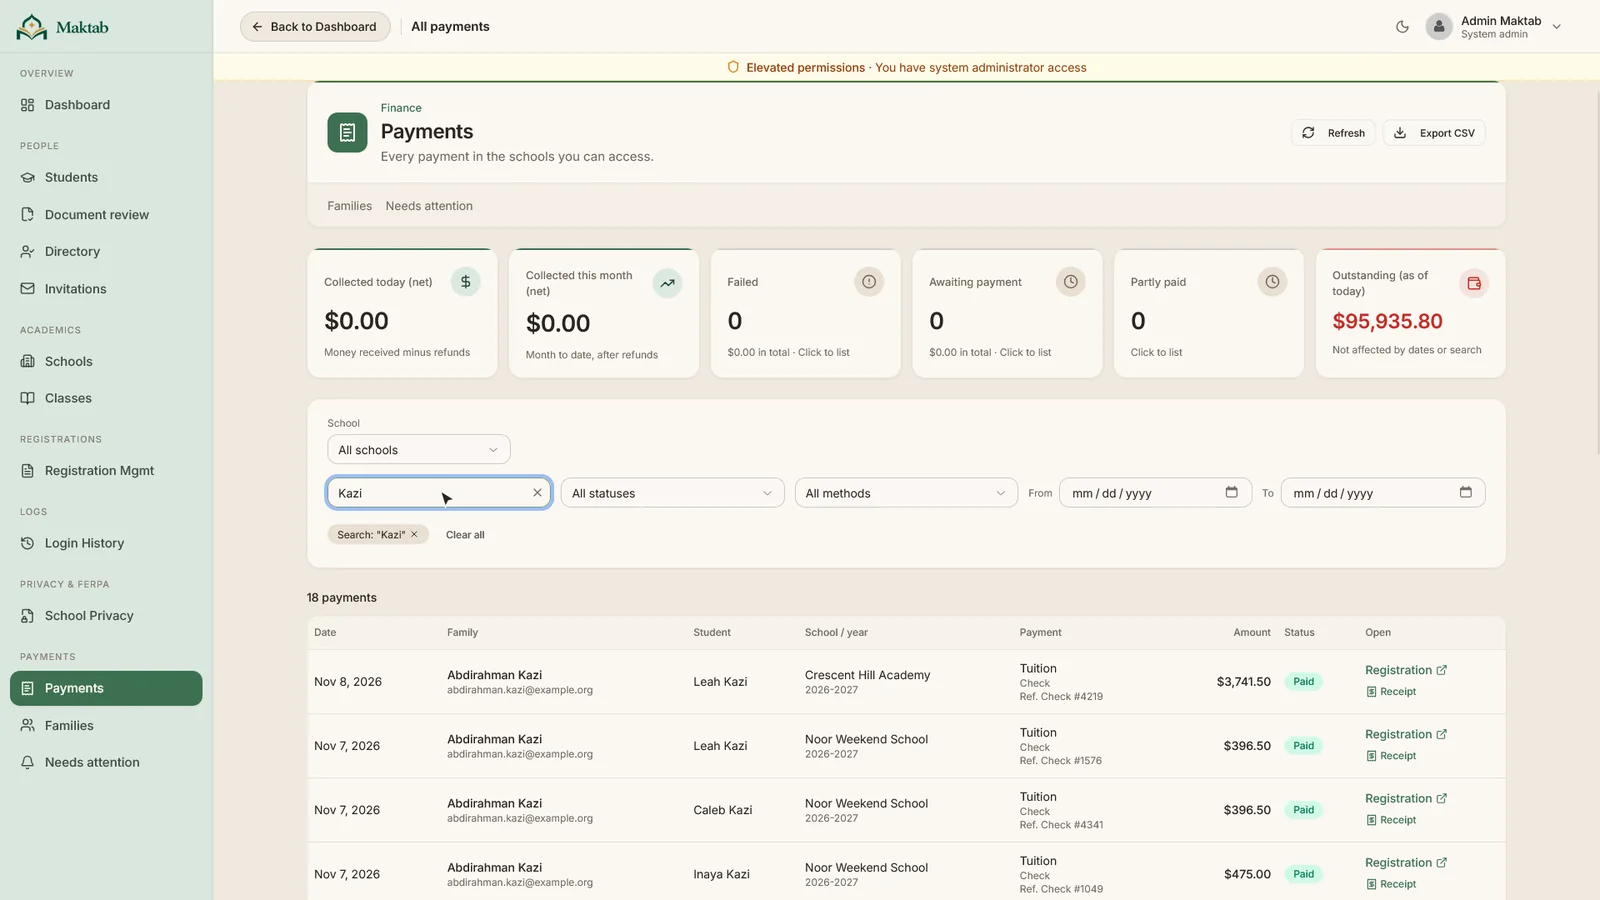Clear the Kazi search text with the X

point(537,493)
